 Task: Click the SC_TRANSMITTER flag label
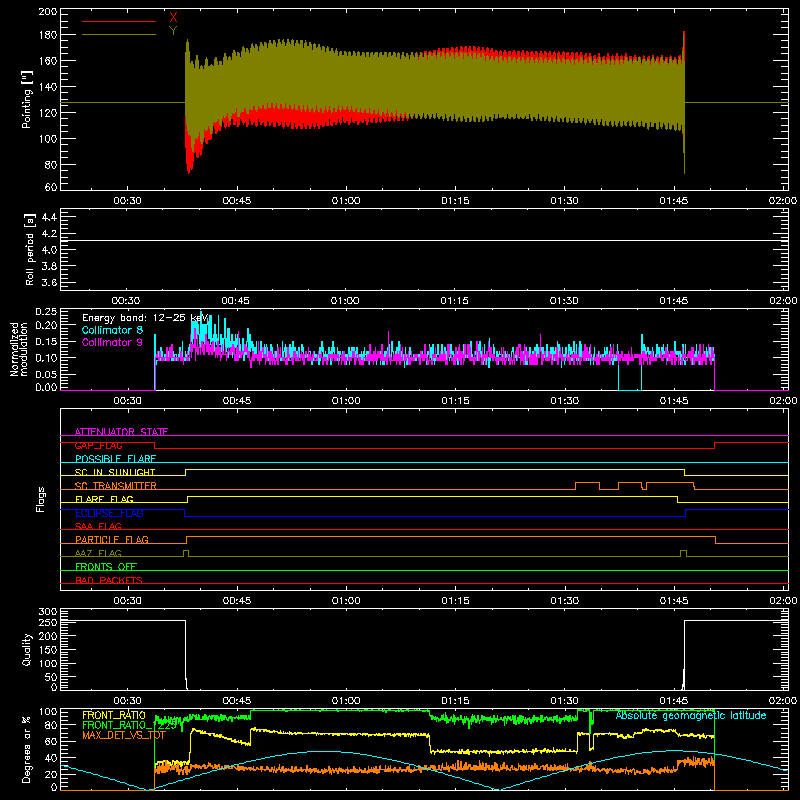pyautogui.click(x=116, y=486)
